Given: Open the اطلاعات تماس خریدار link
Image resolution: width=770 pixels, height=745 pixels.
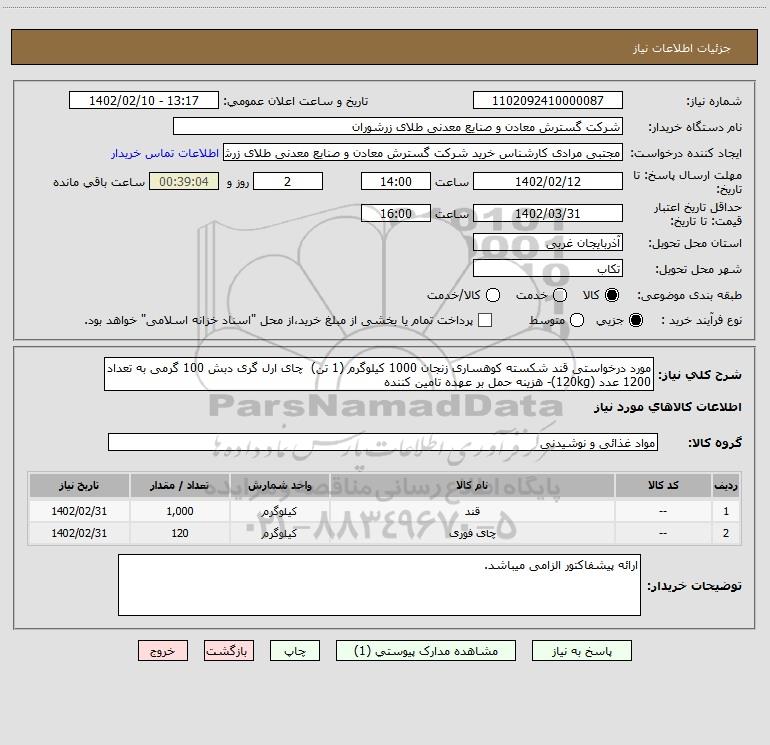Looking at the screenshot, I should pyautogui.click(x=165, y=153).
